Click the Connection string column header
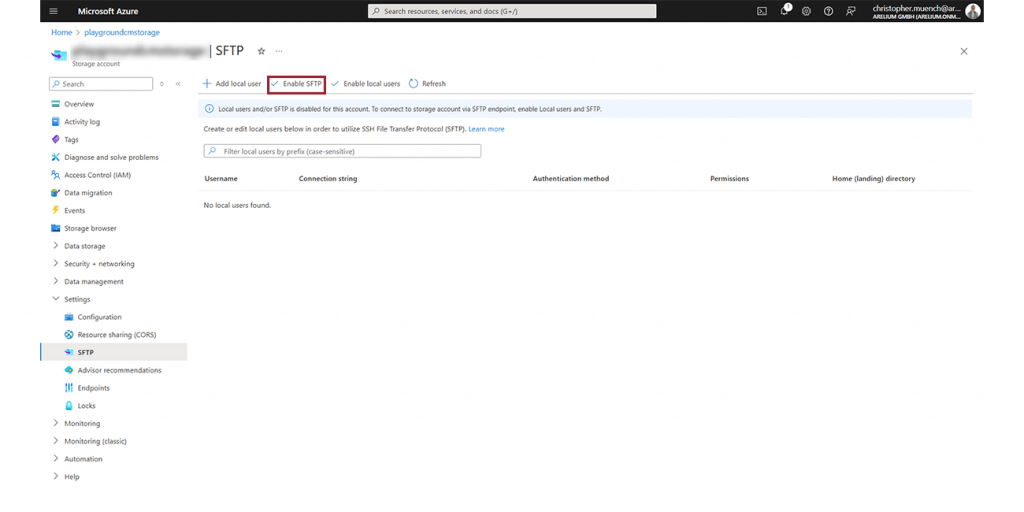 pyautogui.click(x=328, y=179)
